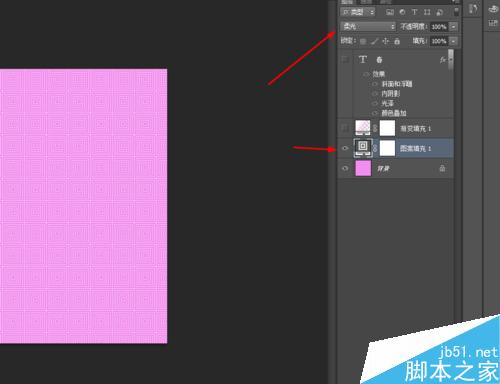Collapse text layer effects arrow
Viewport: 500px width, 384px height.
tap(450, 60)
